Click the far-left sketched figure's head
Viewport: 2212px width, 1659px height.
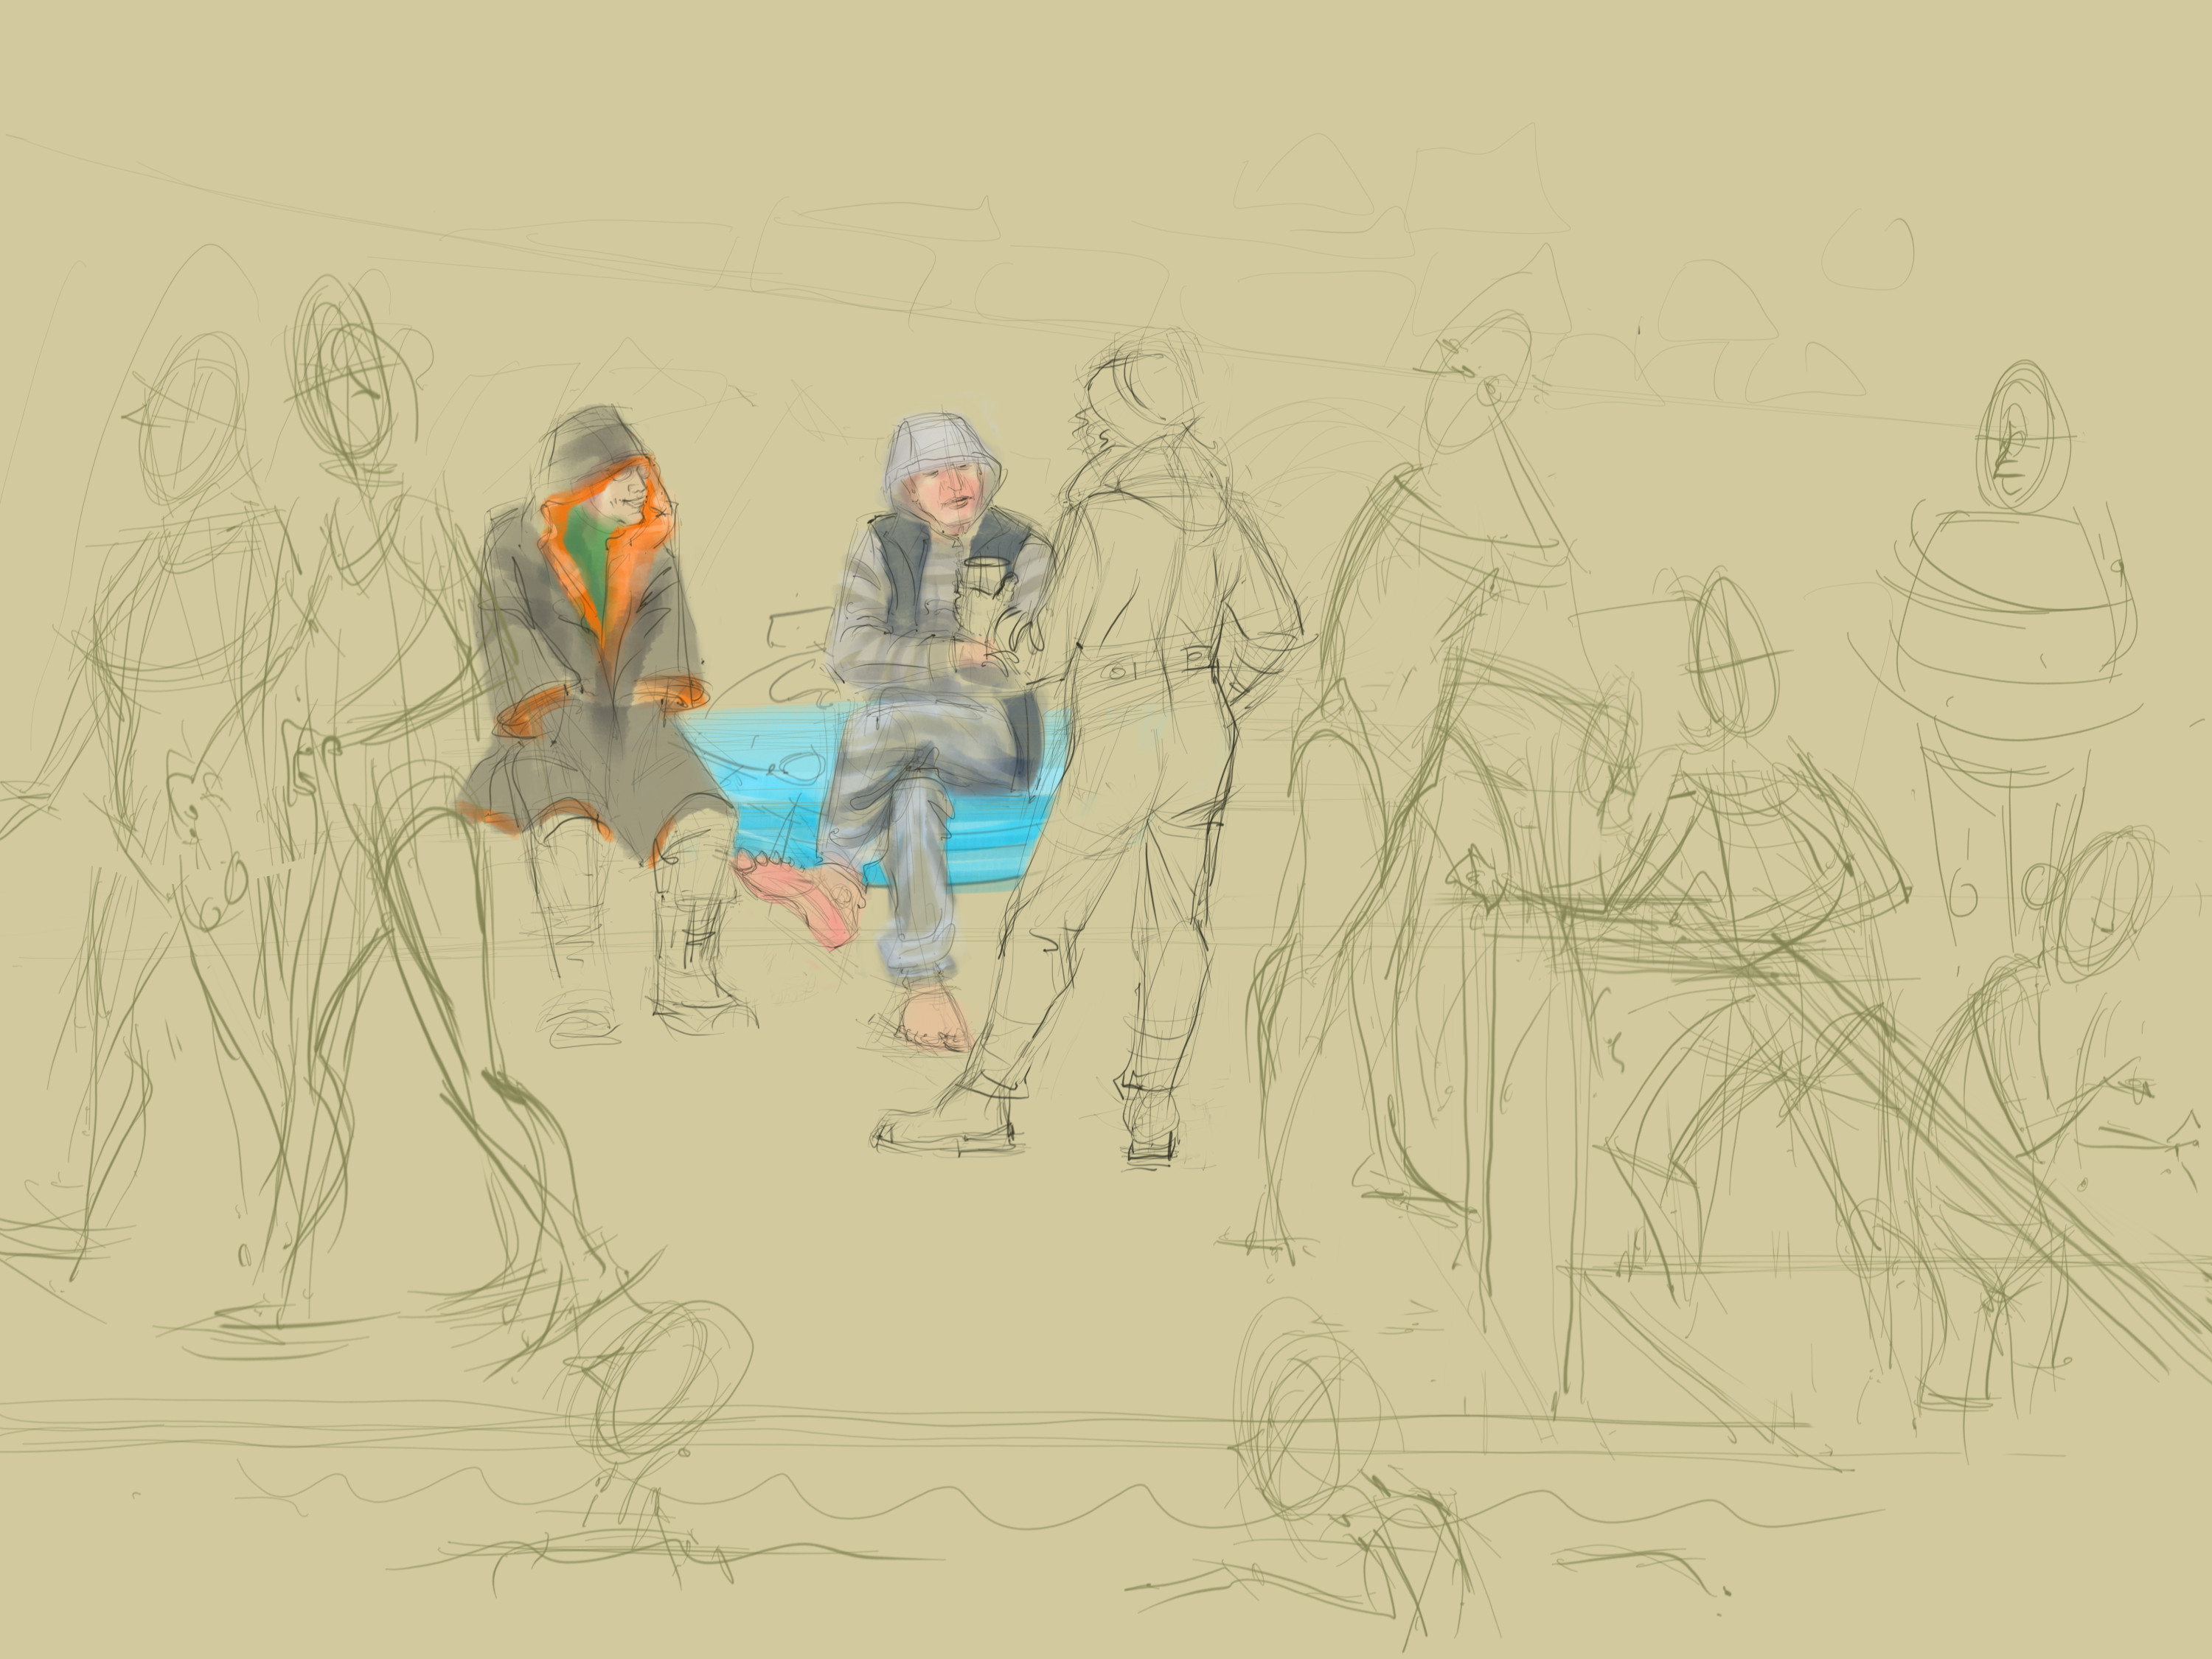[x=193, y=420]
